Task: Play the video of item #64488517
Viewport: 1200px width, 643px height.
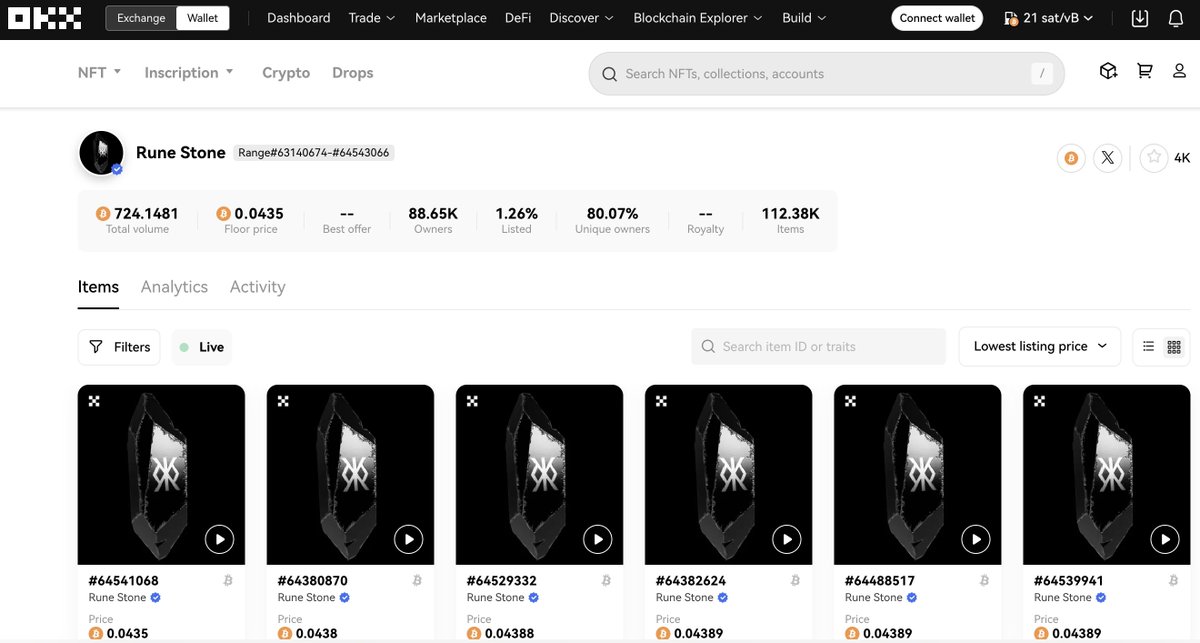Action: pyautogui.click(x=975, y=540)
